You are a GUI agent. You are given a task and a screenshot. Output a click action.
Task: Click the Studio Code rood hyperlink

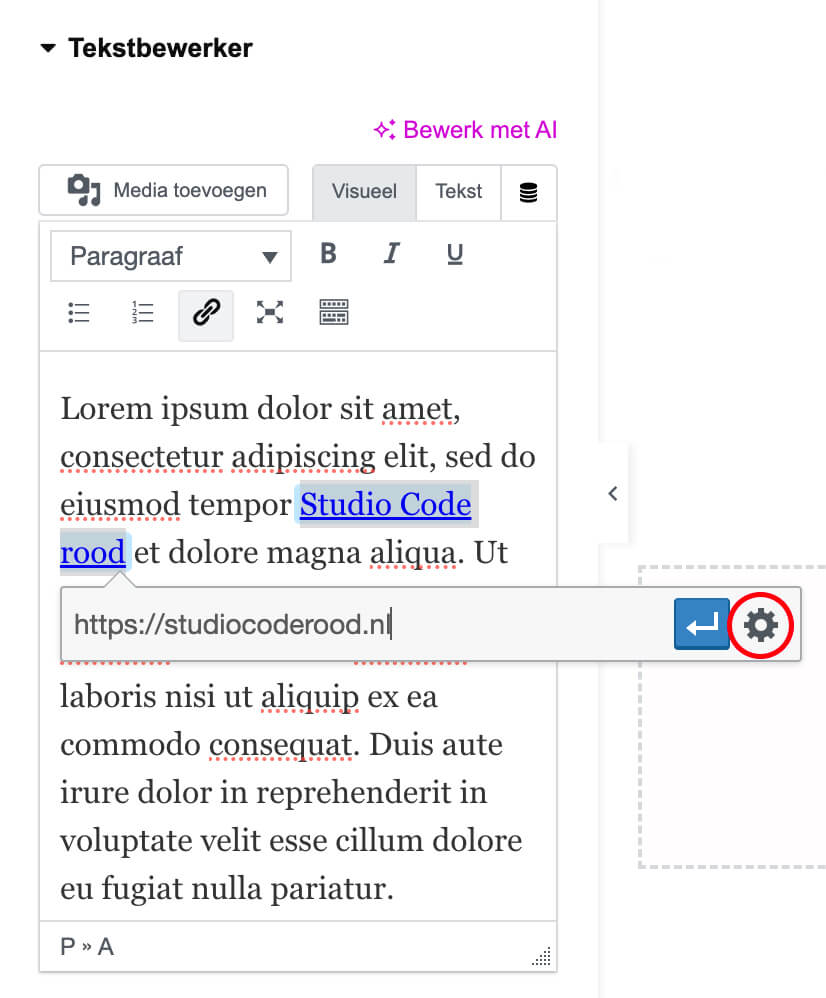[x=385, y=505]
